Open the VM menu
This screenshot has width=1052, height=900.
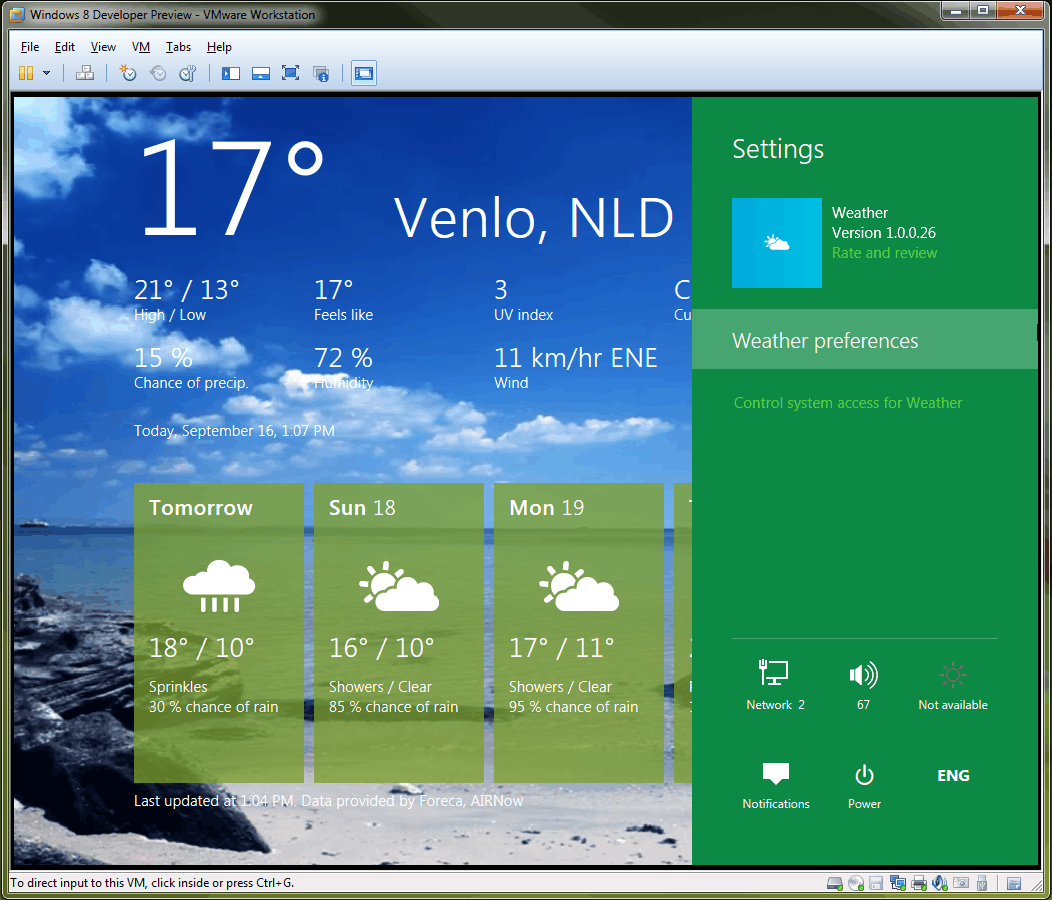point(141,47)
